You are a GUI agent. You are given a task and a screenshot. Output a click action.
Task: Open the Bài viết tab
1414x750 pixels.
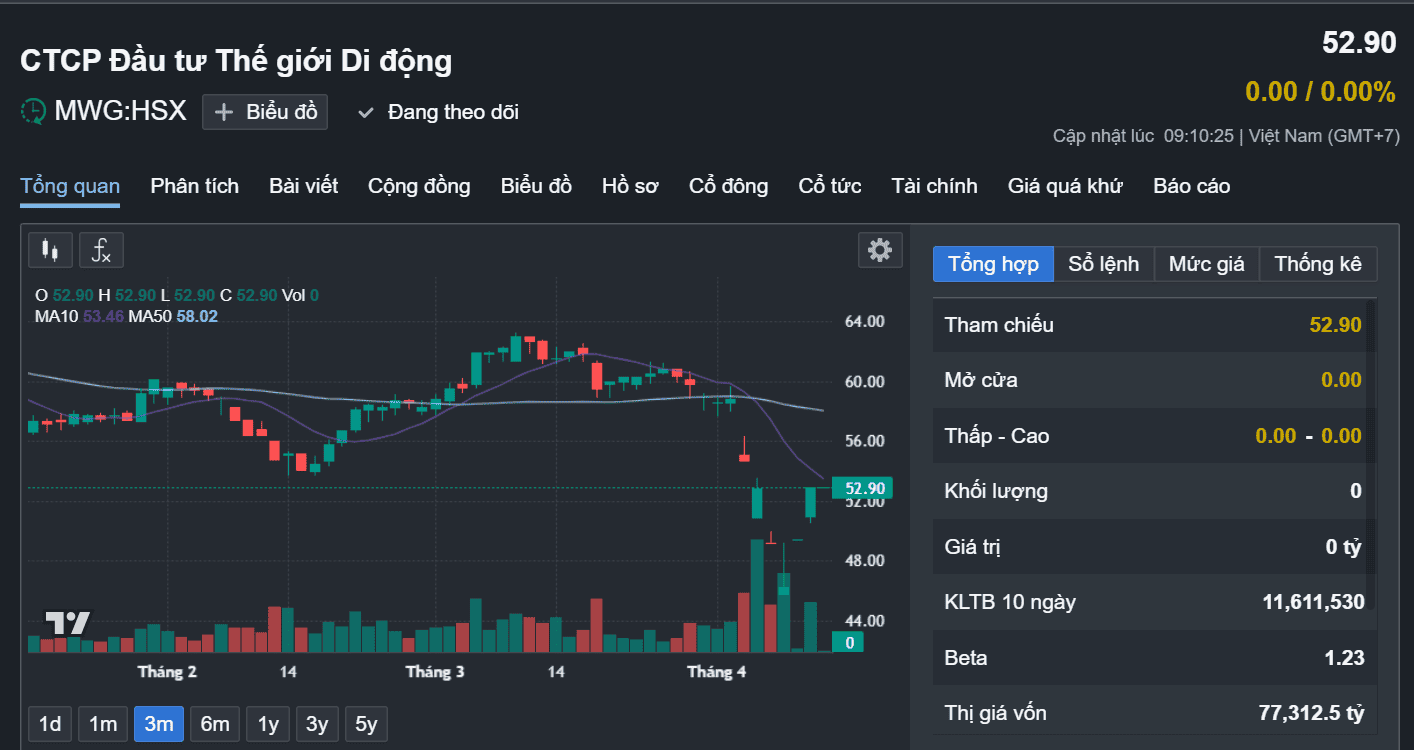pos(304,186)
